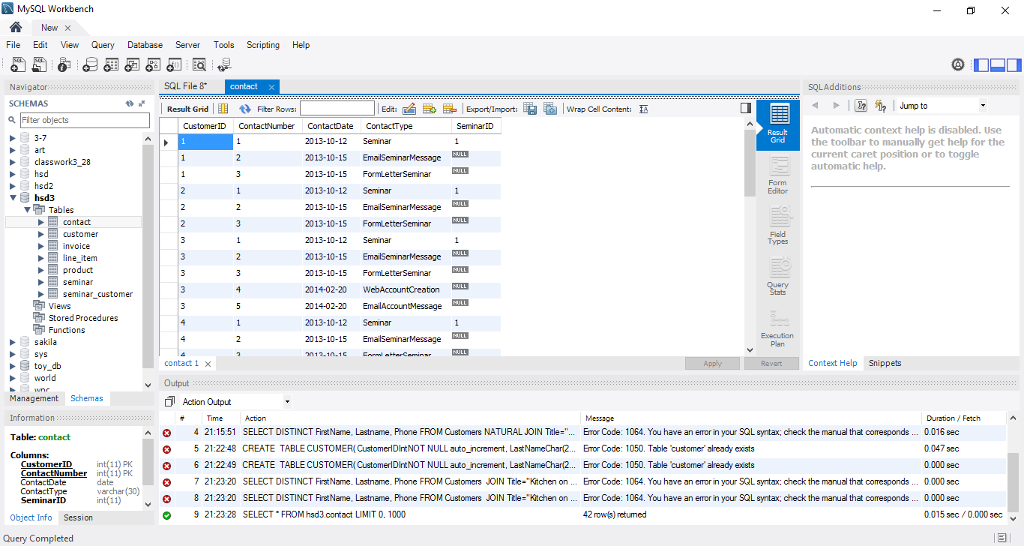Open the schema inspector icon
Screen dimensions: 1024x546
coord(64,65)
